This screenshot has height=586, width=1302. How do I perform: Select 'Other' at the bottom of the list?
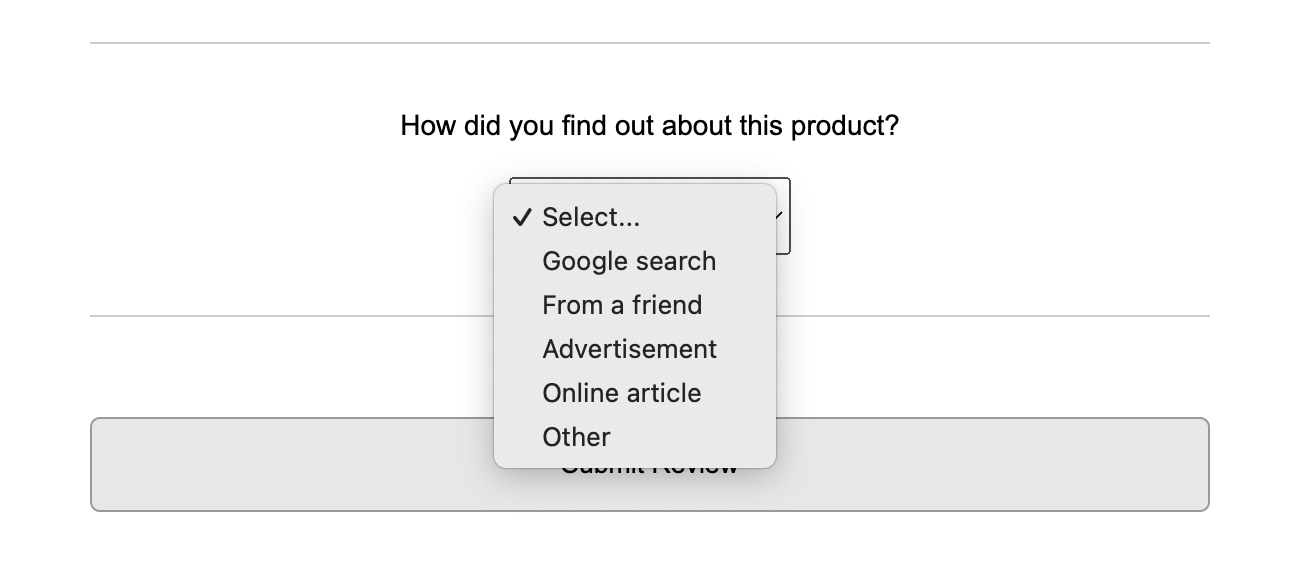[x=576, y=437]
